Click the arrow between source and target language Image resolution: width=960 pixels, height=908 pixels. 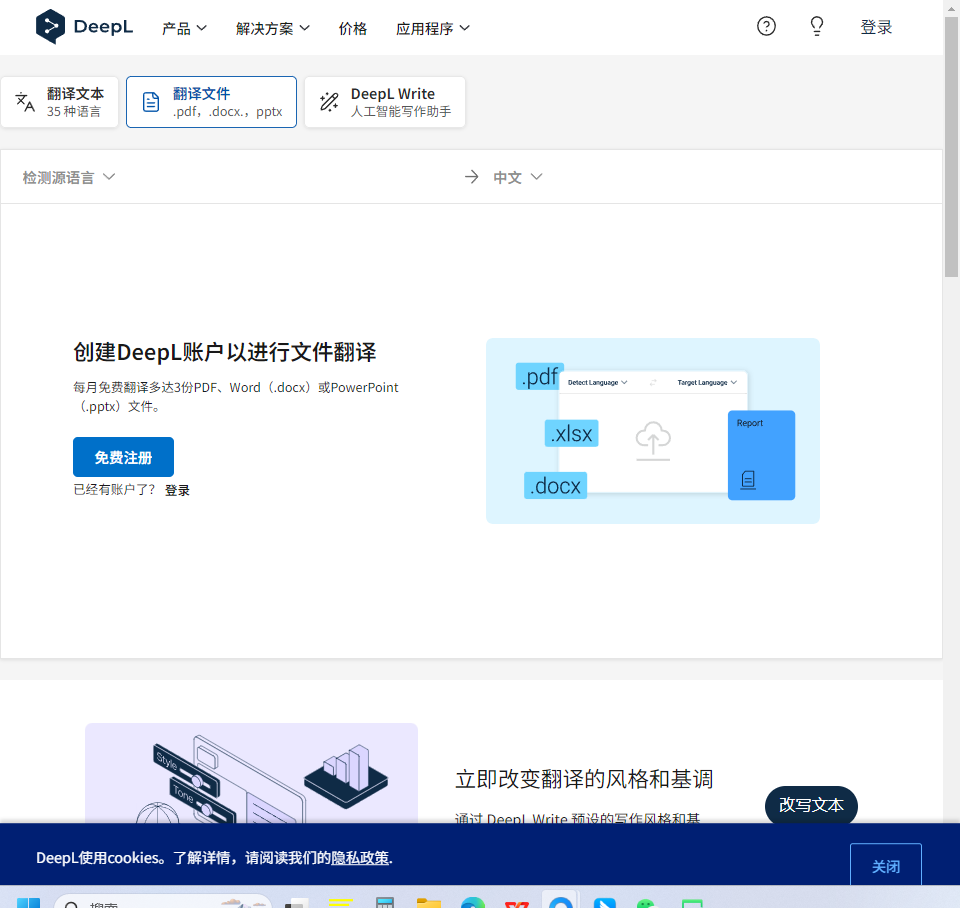coord(471,177)
